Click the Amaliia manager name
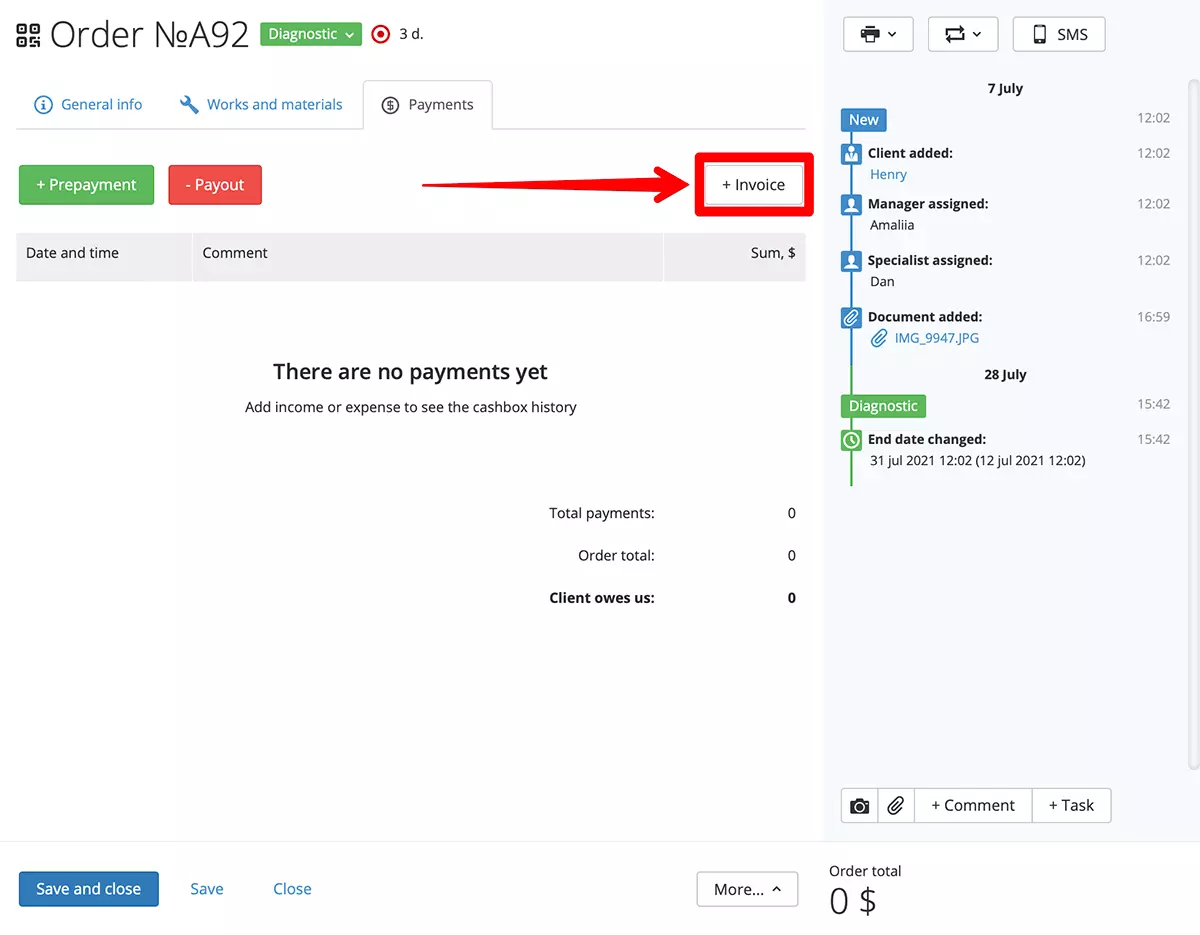Screen dimensions: 1200x935 (x=892, y=225)
